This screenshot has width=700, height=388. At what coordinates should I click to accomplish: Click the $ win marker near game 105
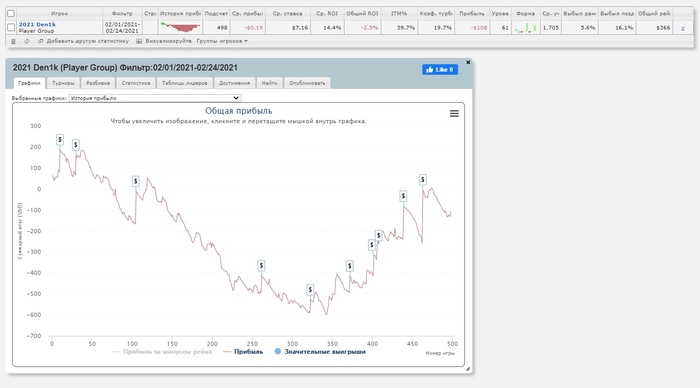click(136, 181)
